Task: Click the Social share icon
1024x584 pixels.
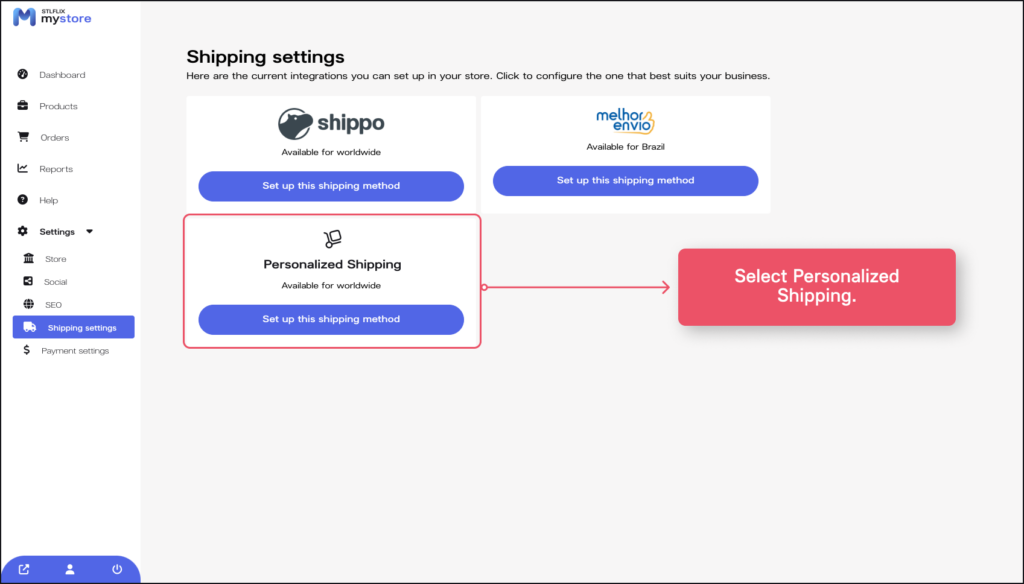Action: pyautogui.click(x=28, y=282)
